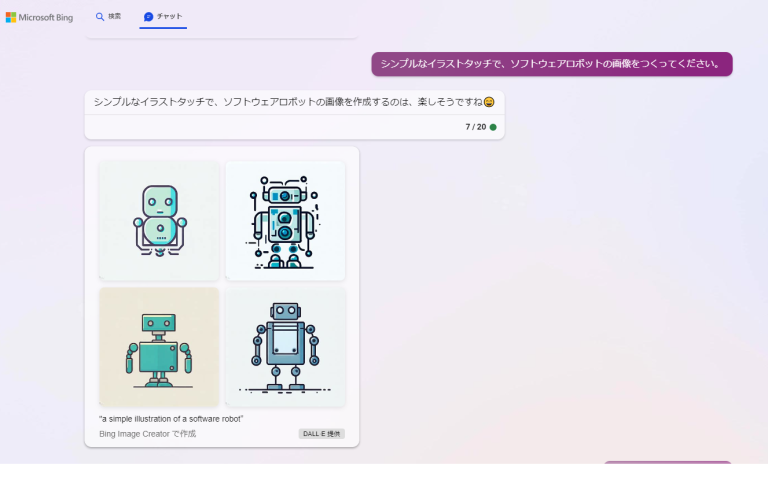The image size is (768, 502).
Task: Switch to the 検索 tab
Action: [x=109, y=17]
